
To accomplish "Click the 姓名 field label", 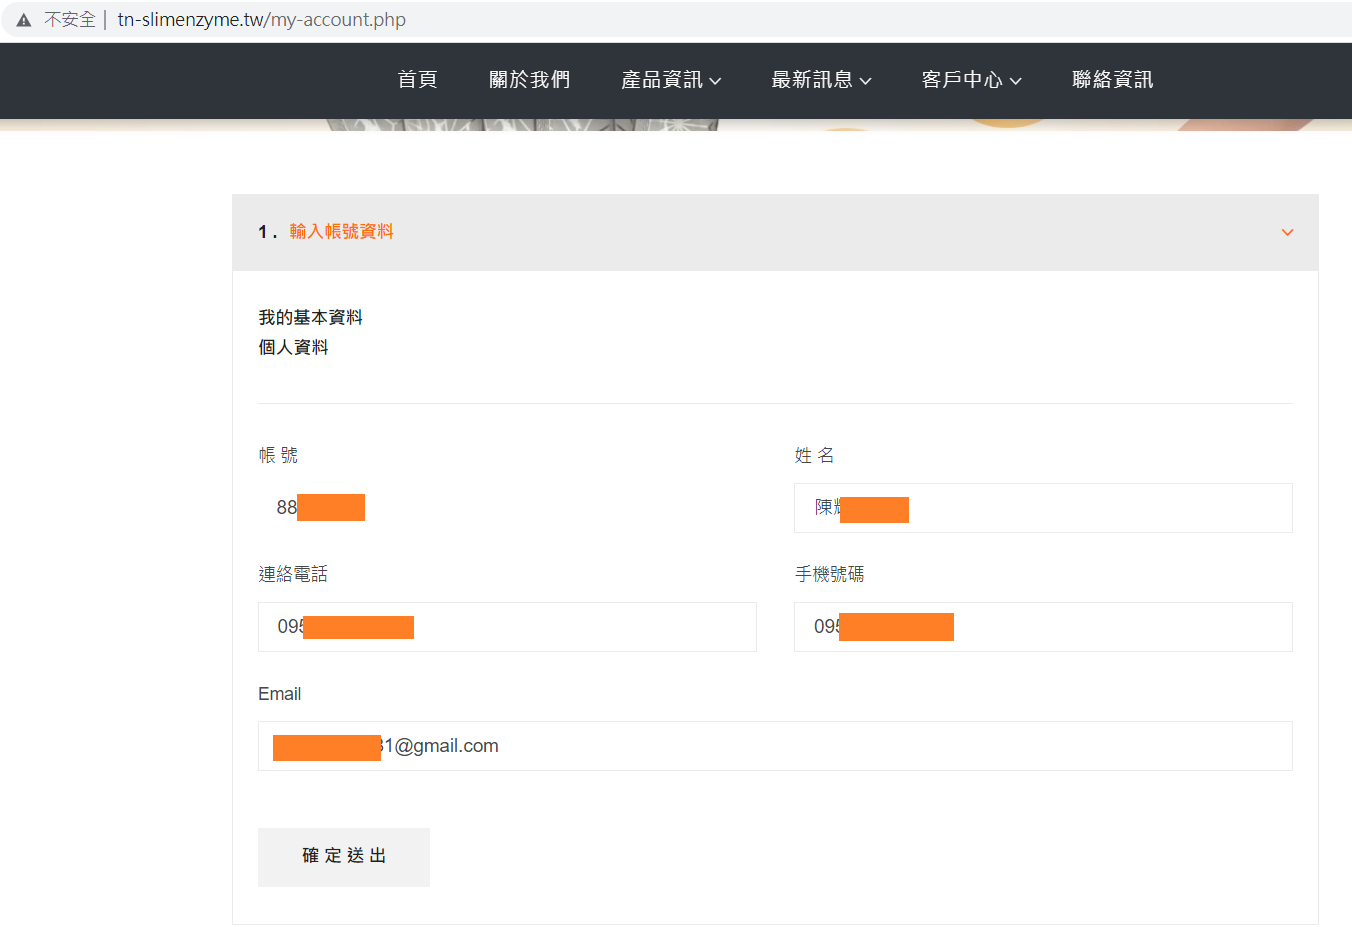I will click(814, 455).
